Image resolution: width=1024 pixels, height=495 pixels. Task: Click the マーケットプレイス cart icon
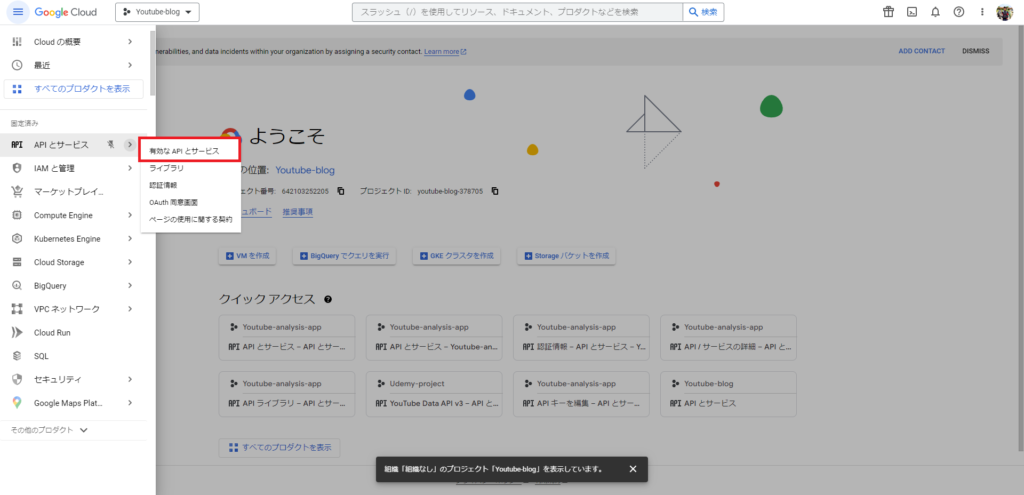click(x=18, y=191)
